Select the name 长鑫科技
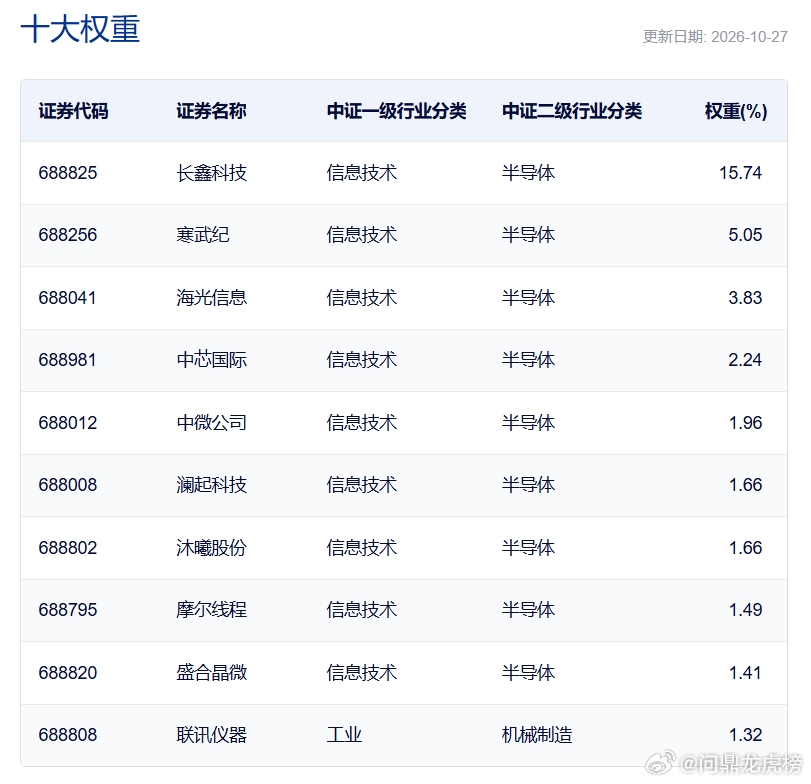Screen dimensions: 811x784 (x=212, y=173)
